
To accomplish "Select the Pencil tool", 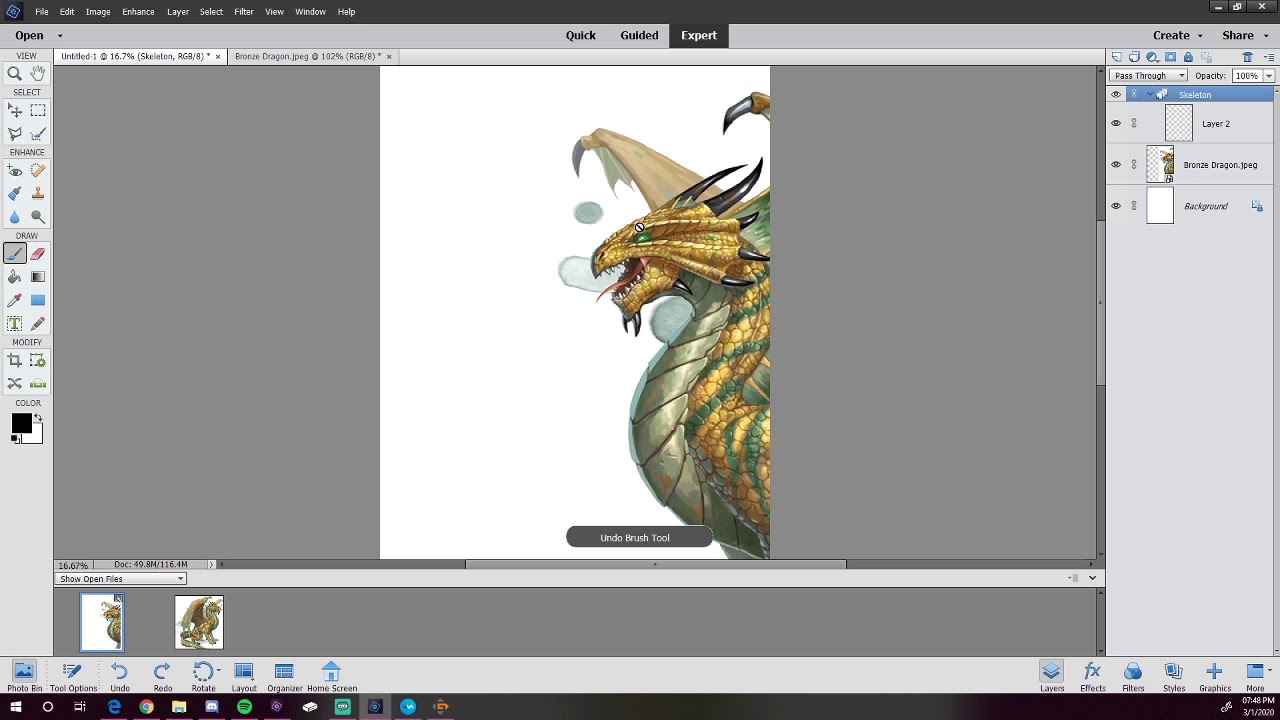I will click(38, 323).
